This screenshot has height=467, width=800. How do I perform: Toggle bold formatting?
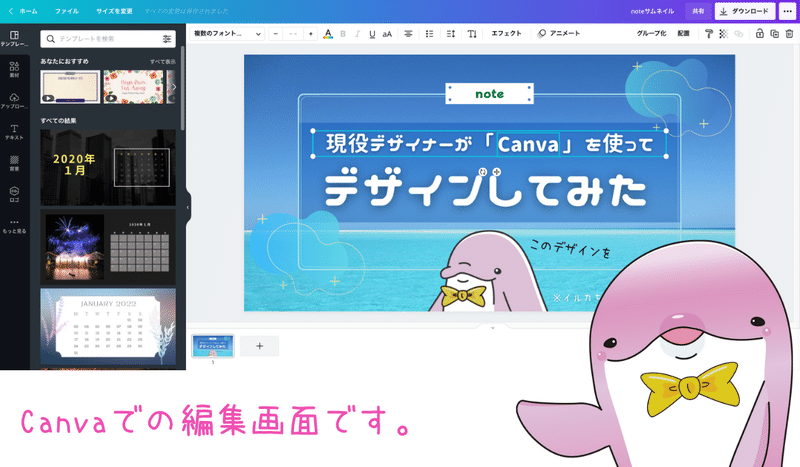[343, 34]
